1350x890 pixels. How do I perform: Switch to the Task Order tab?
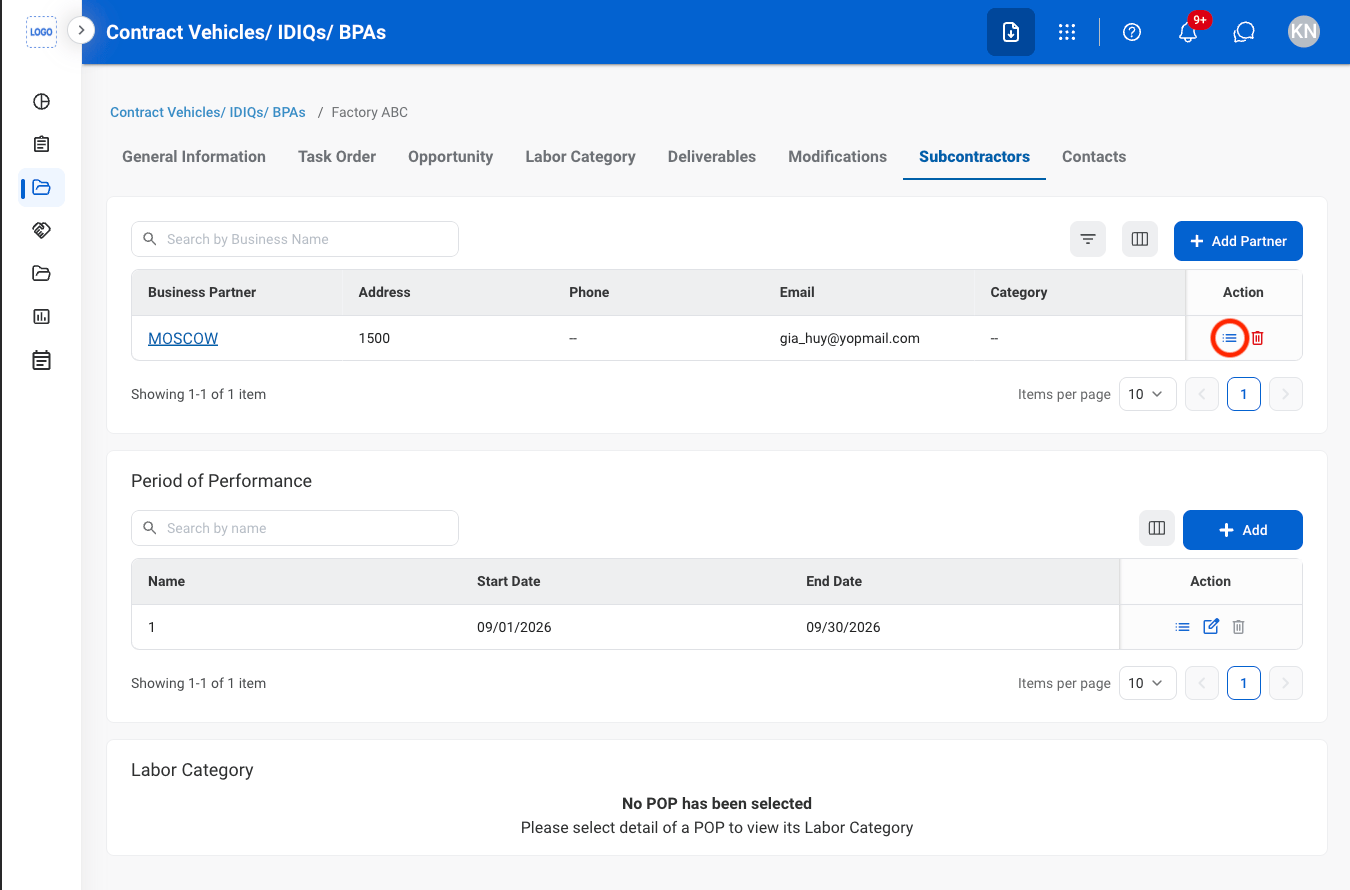pyautogui.click(x=337, y=156)
